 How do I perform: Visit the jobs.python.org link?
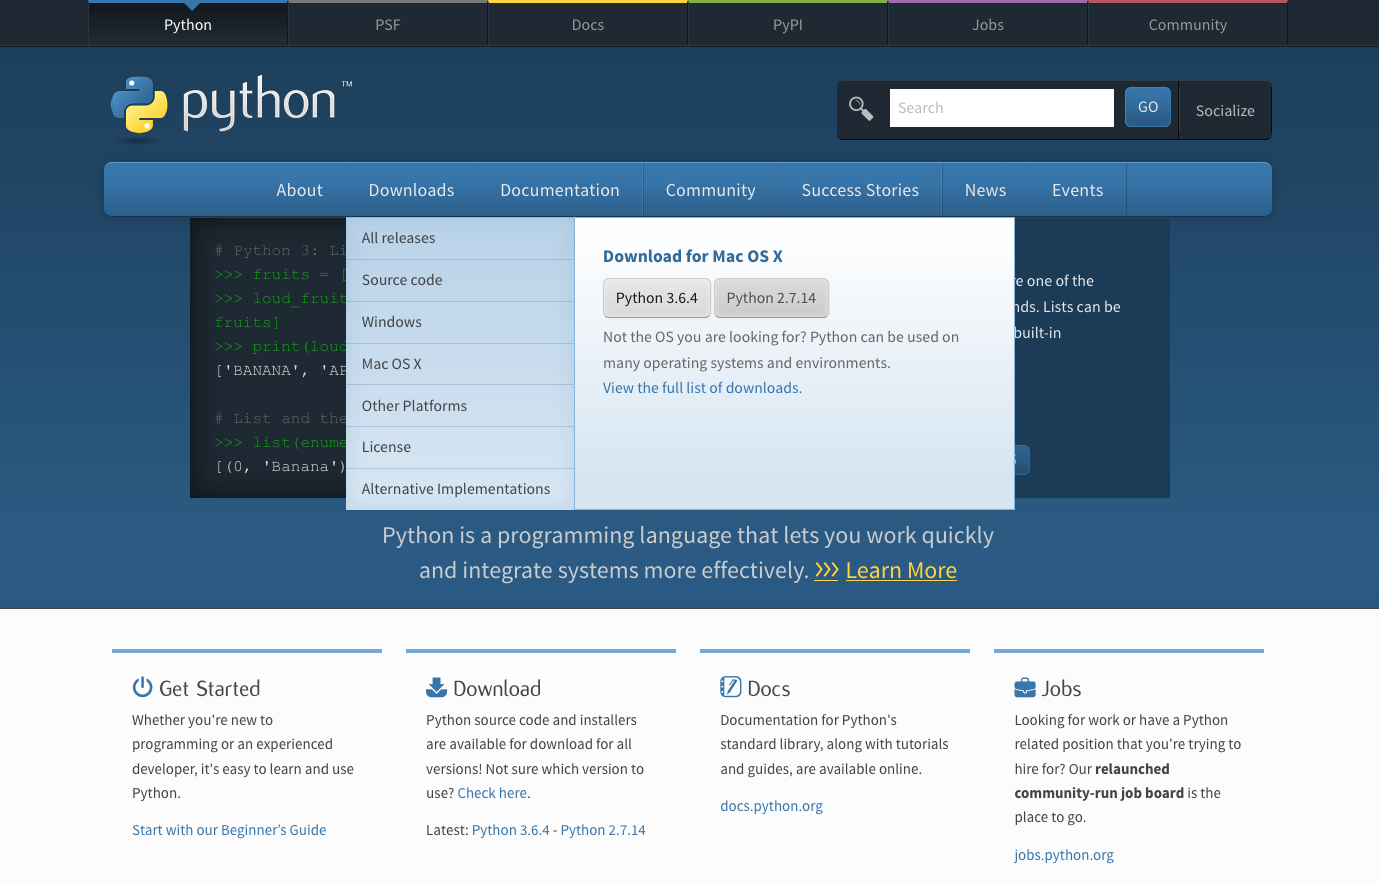point(1064,855)
